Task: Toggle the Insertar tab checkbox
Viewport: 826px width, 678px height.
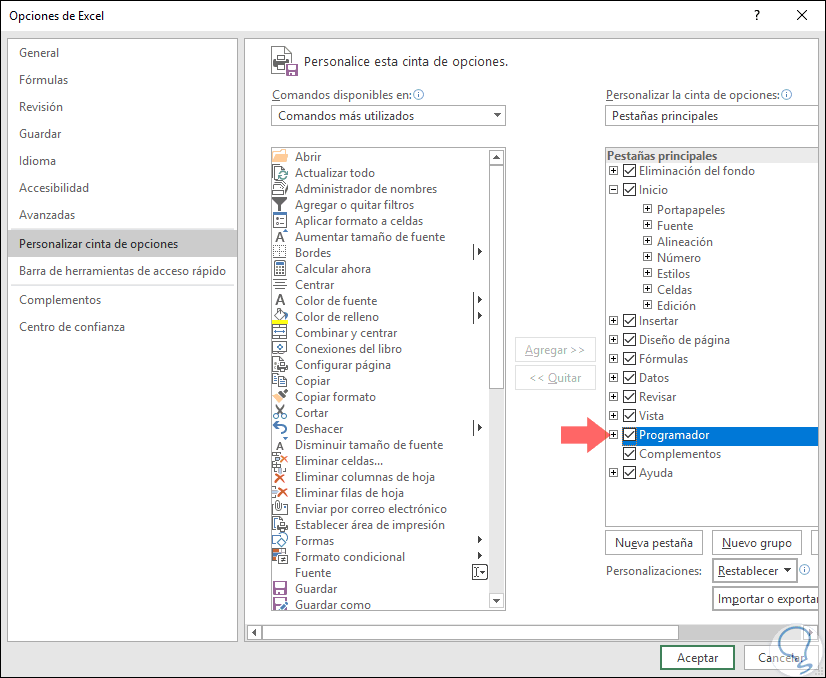Action: [x=629, y=320]
